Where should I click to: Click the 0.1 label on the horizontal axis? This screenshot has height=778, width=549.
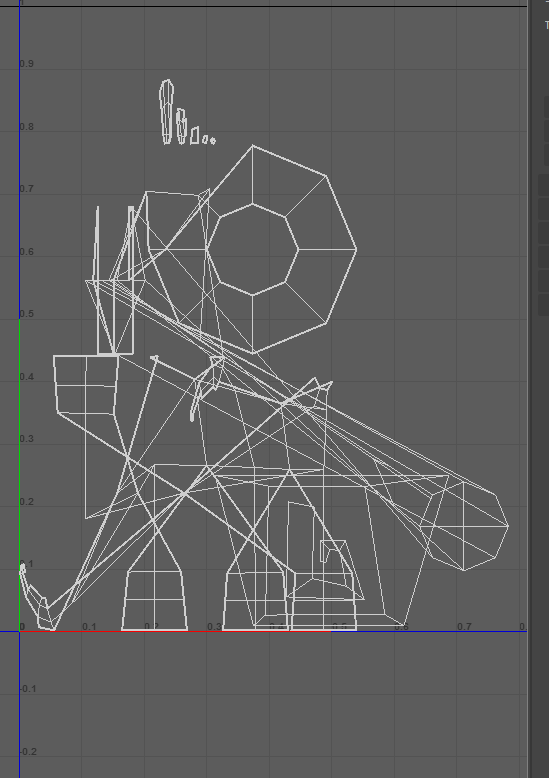click(x=89, y=627)
